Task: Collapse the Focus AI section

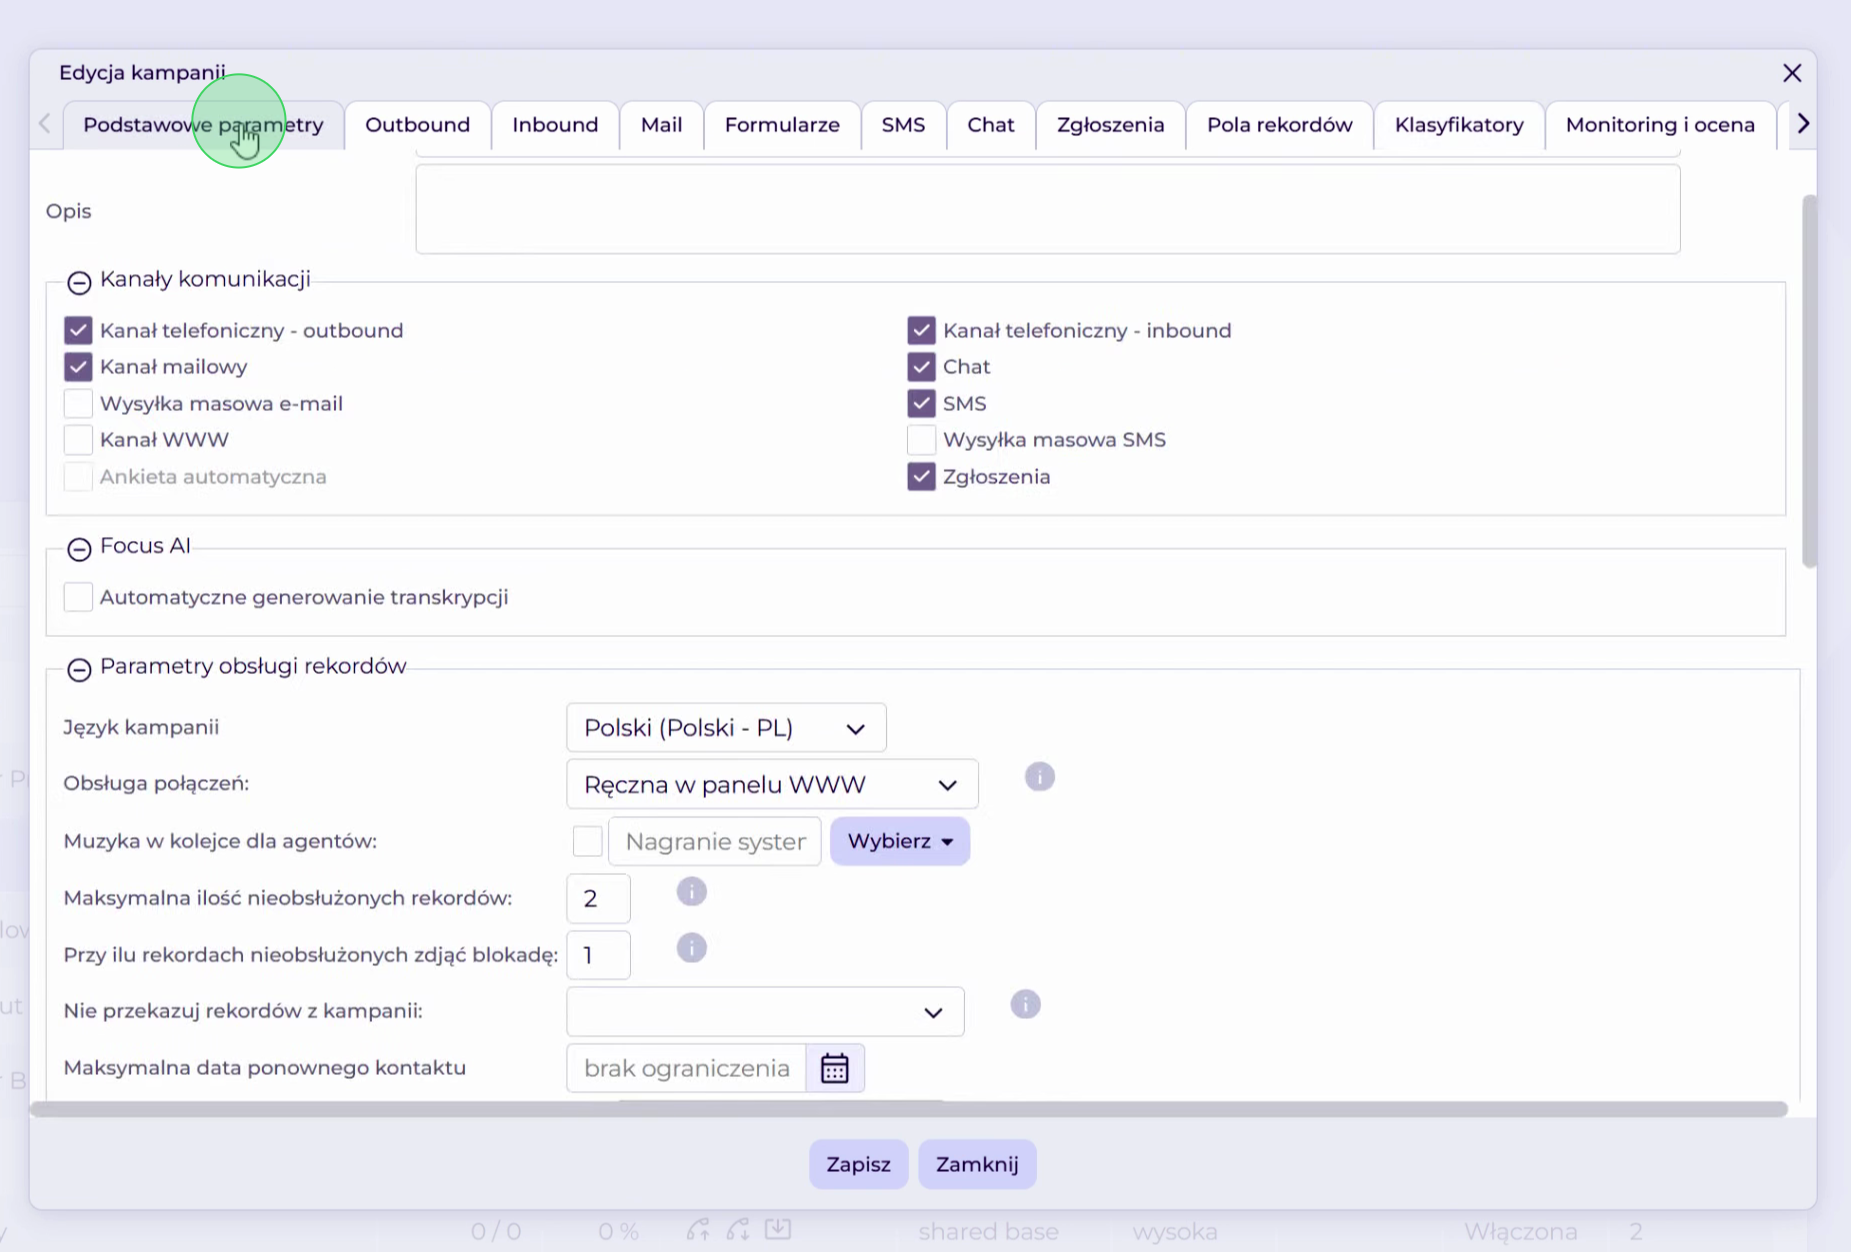Action: pos(79,548)
